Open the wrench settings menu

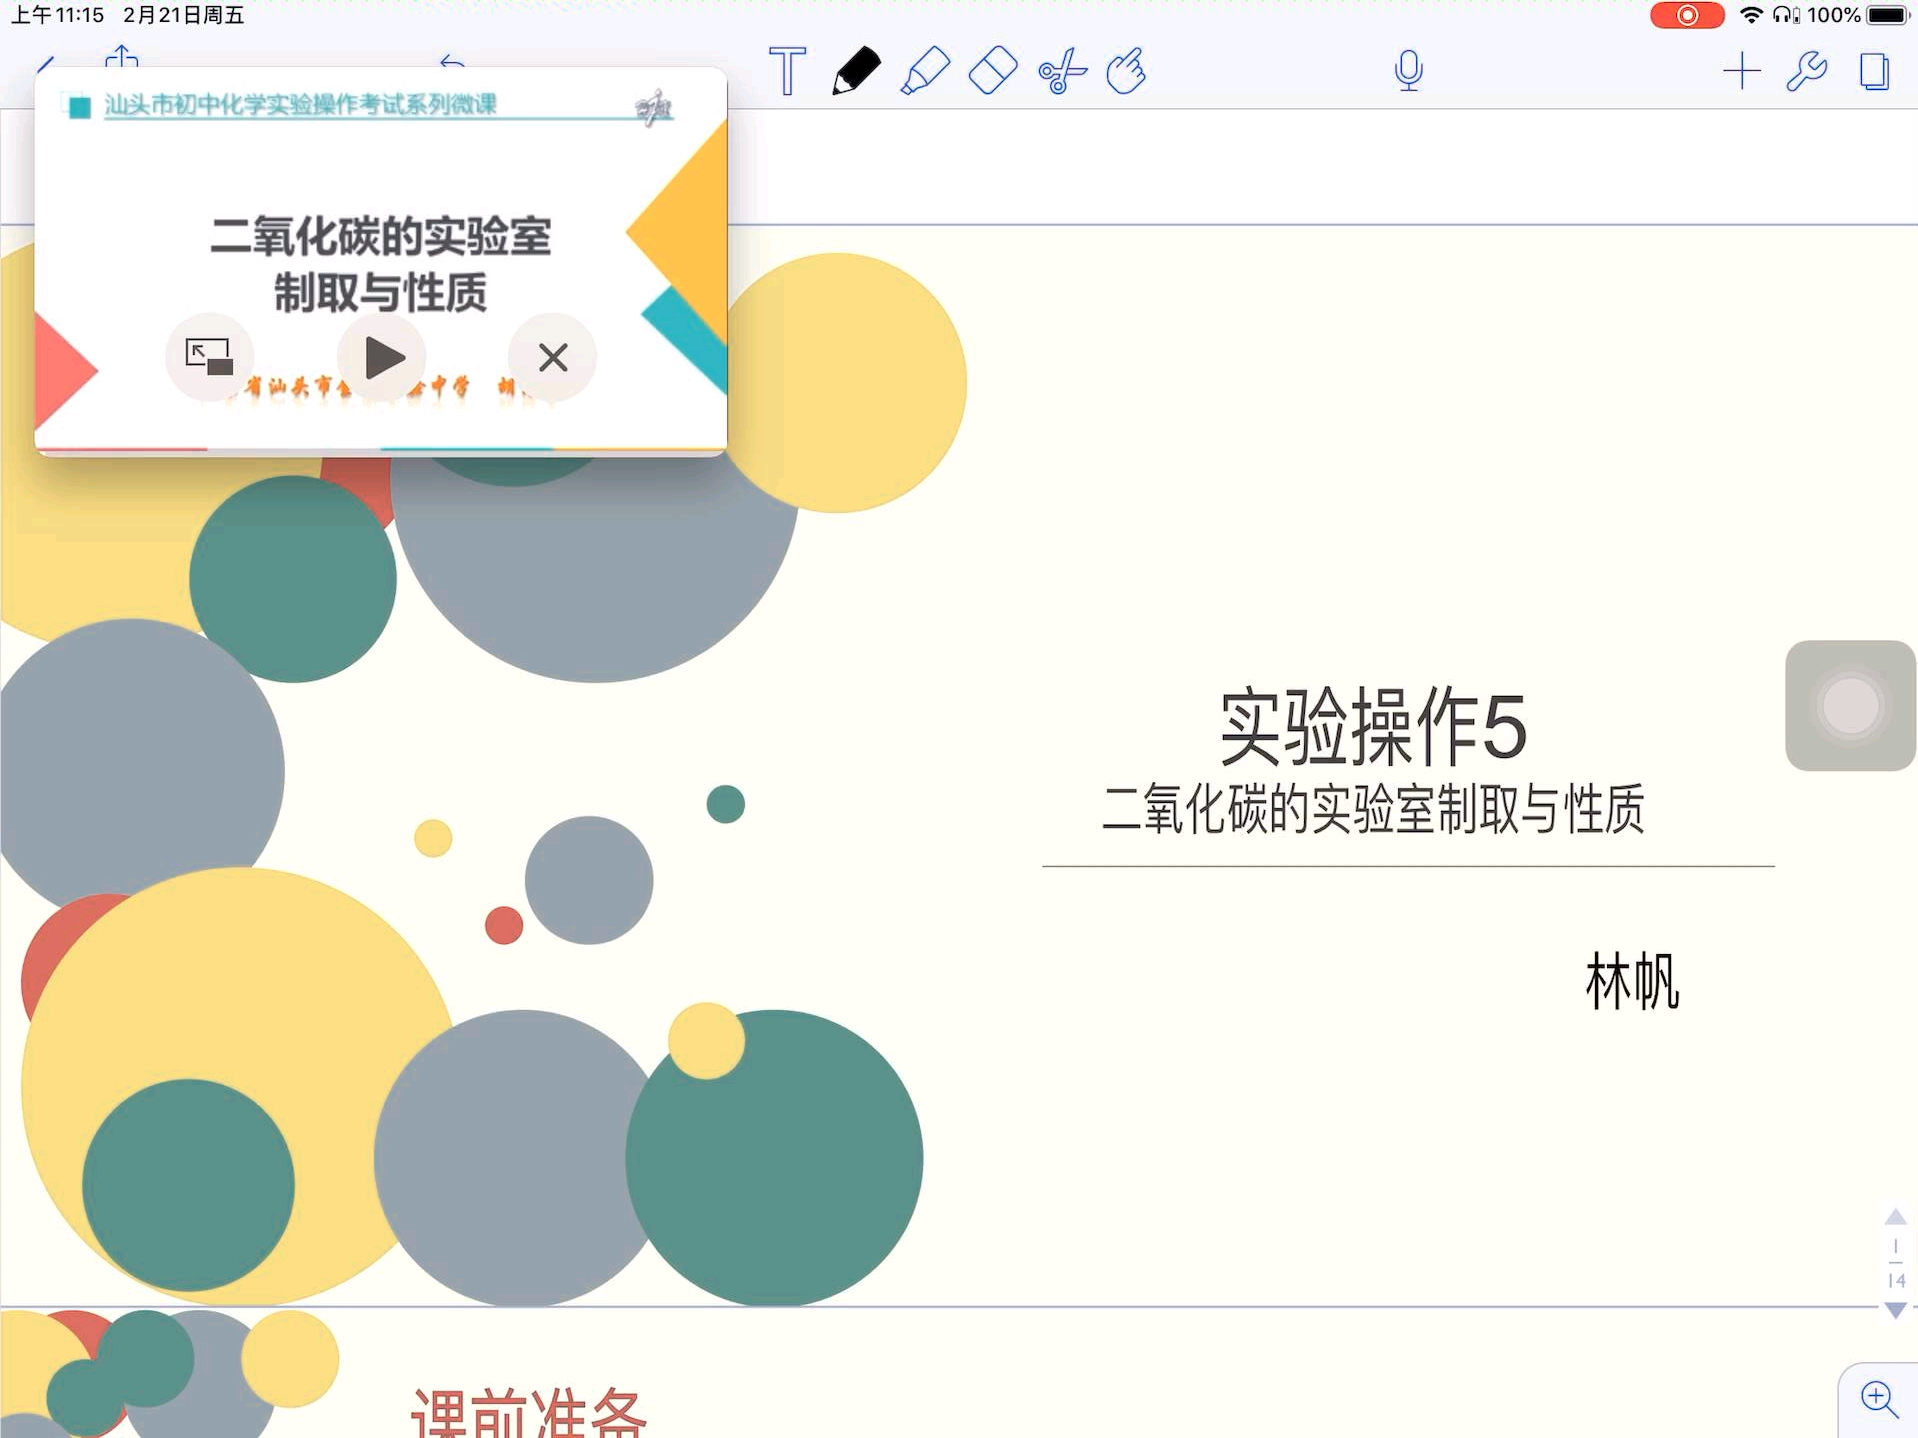tap(1806, 71)
